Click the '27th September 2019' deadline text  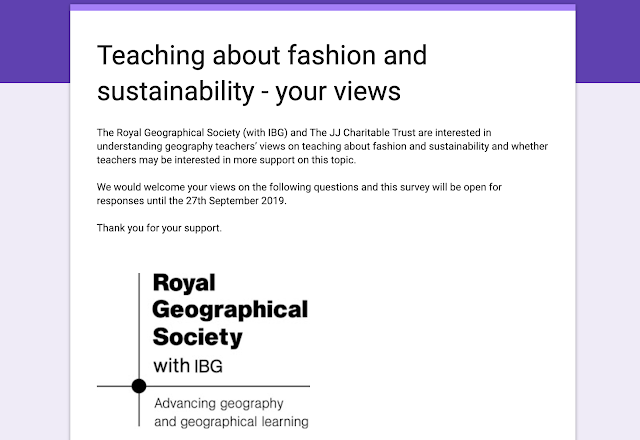point(236,201)
